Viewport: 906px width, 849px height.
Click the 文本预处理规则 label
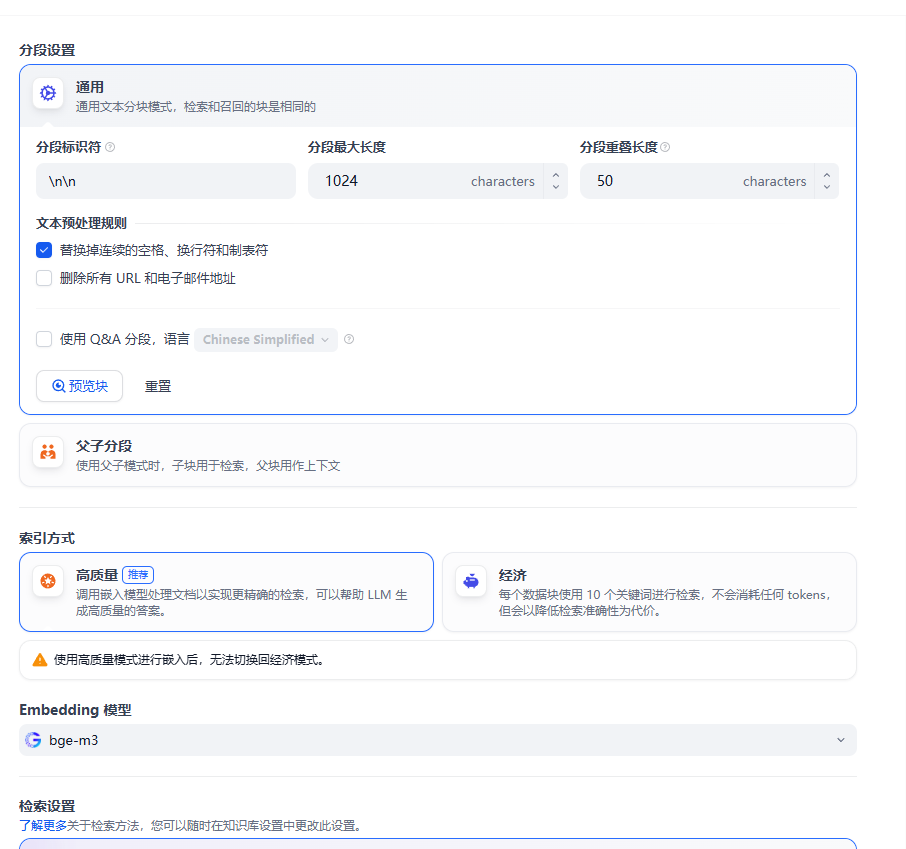81,223
